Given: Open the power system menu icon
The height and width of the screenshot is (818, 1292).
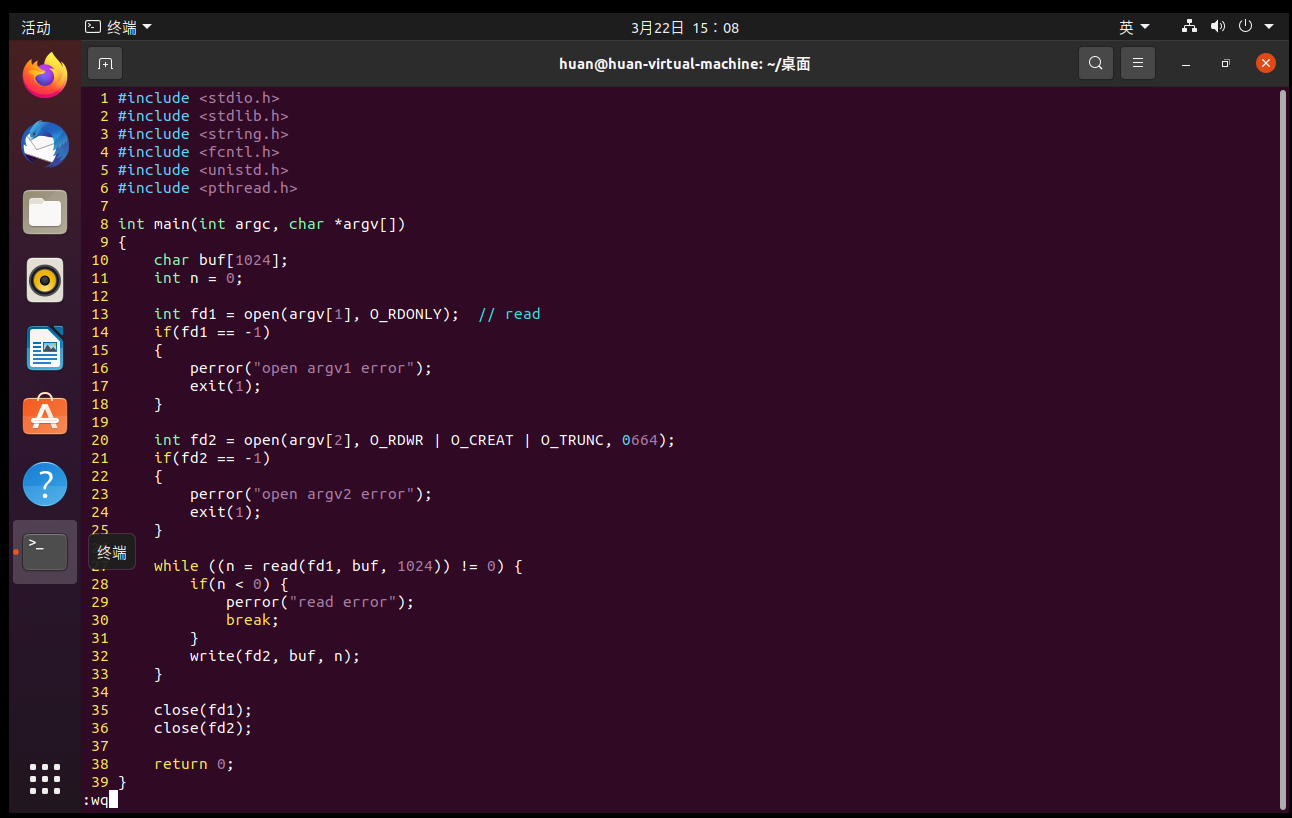Looking at the screenshot, I should (1246, 27).
